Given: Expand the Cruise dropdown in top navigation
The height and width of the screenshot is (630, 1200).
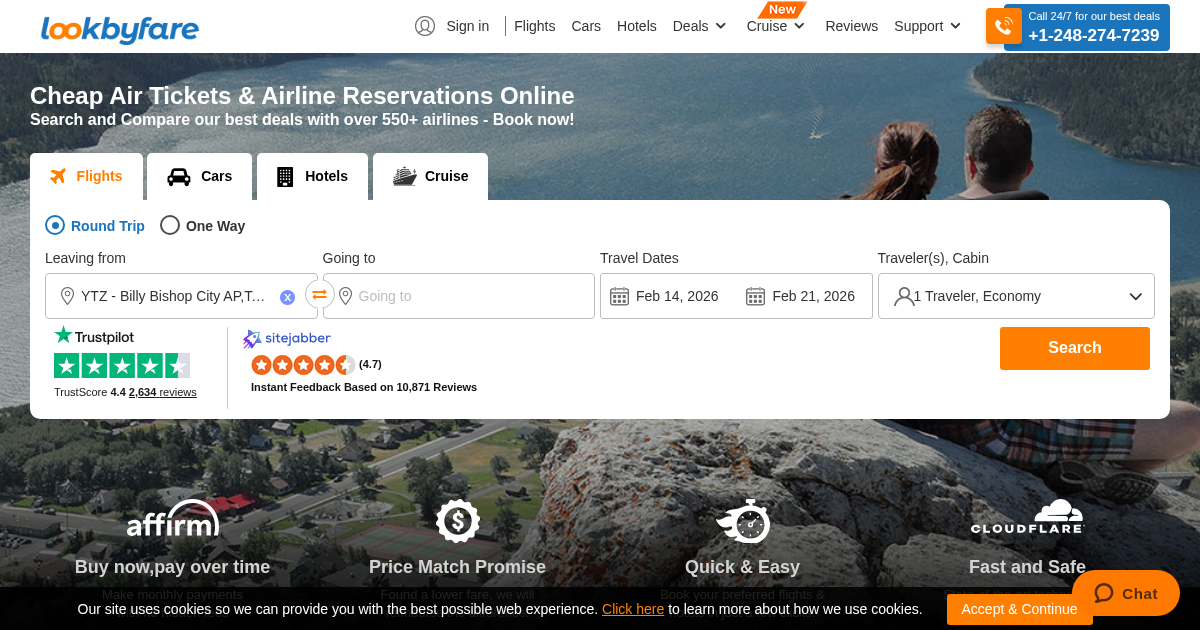Looking at the screenshot, I should (x=775, y=26).
